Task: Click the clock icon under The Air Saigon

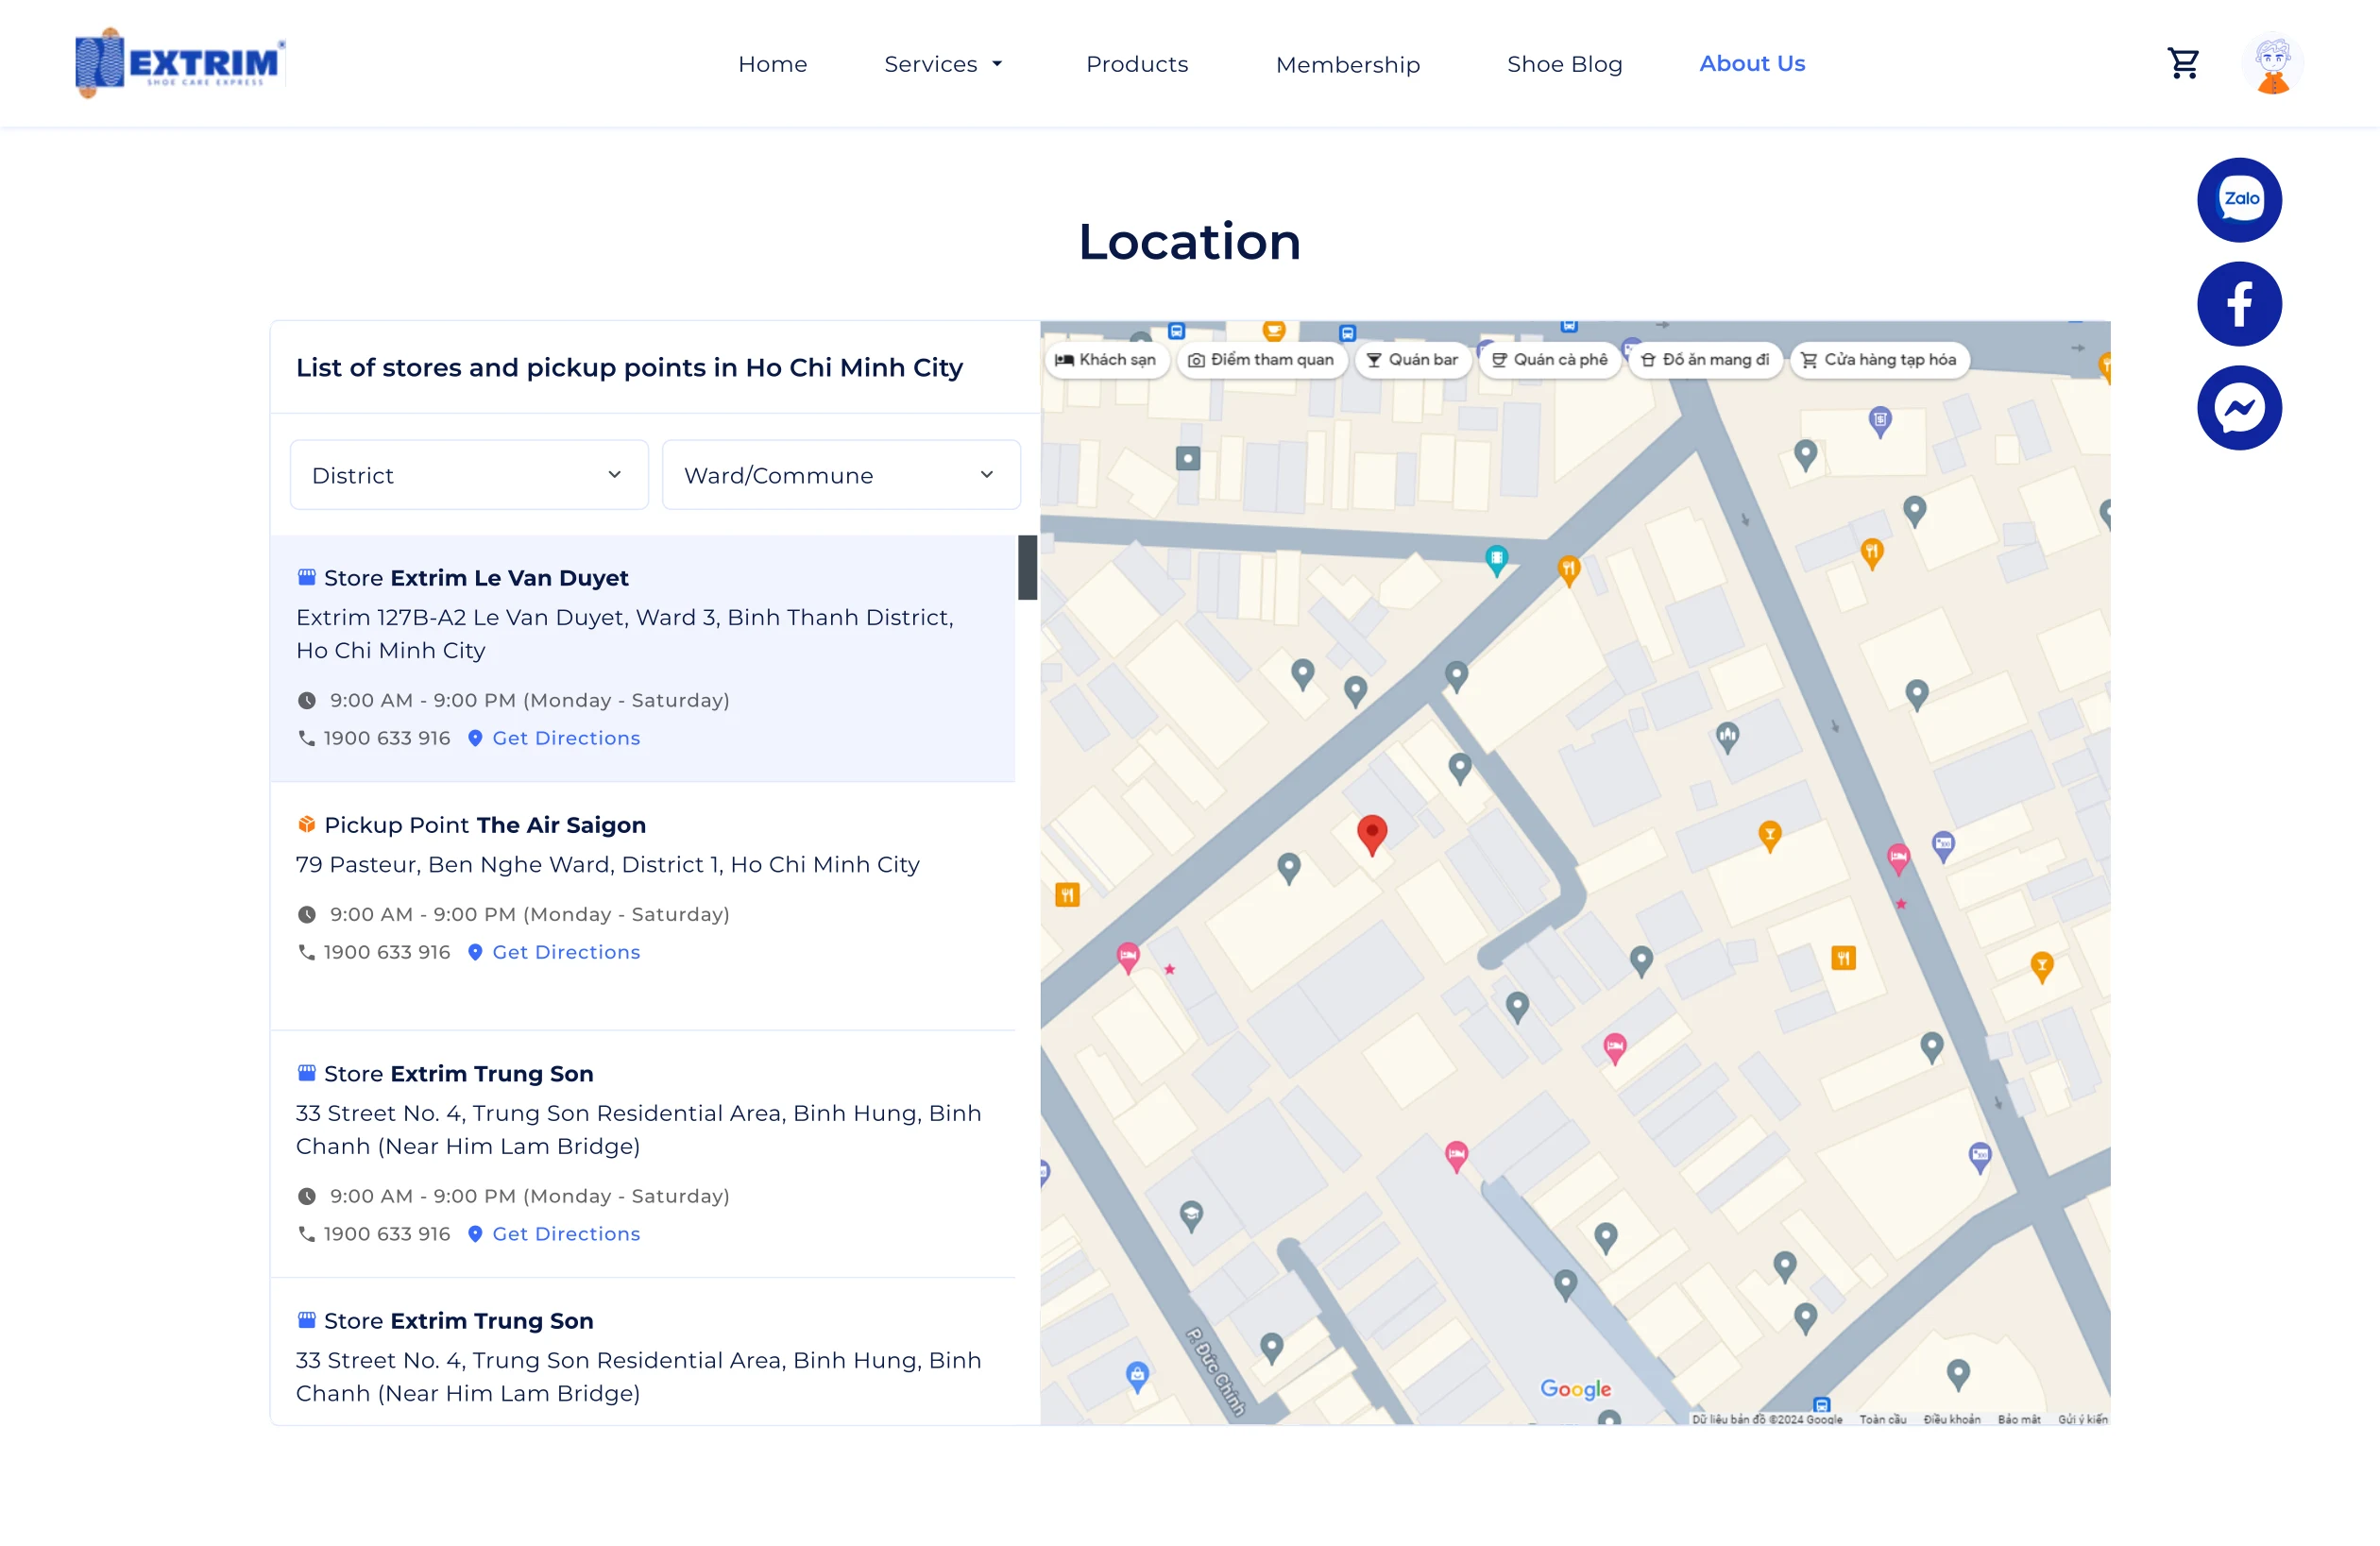Action: (x=307, y=914)
